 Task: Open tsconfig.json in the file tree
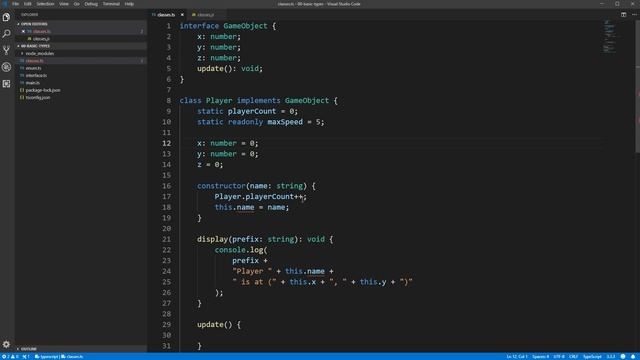point(38,98)
